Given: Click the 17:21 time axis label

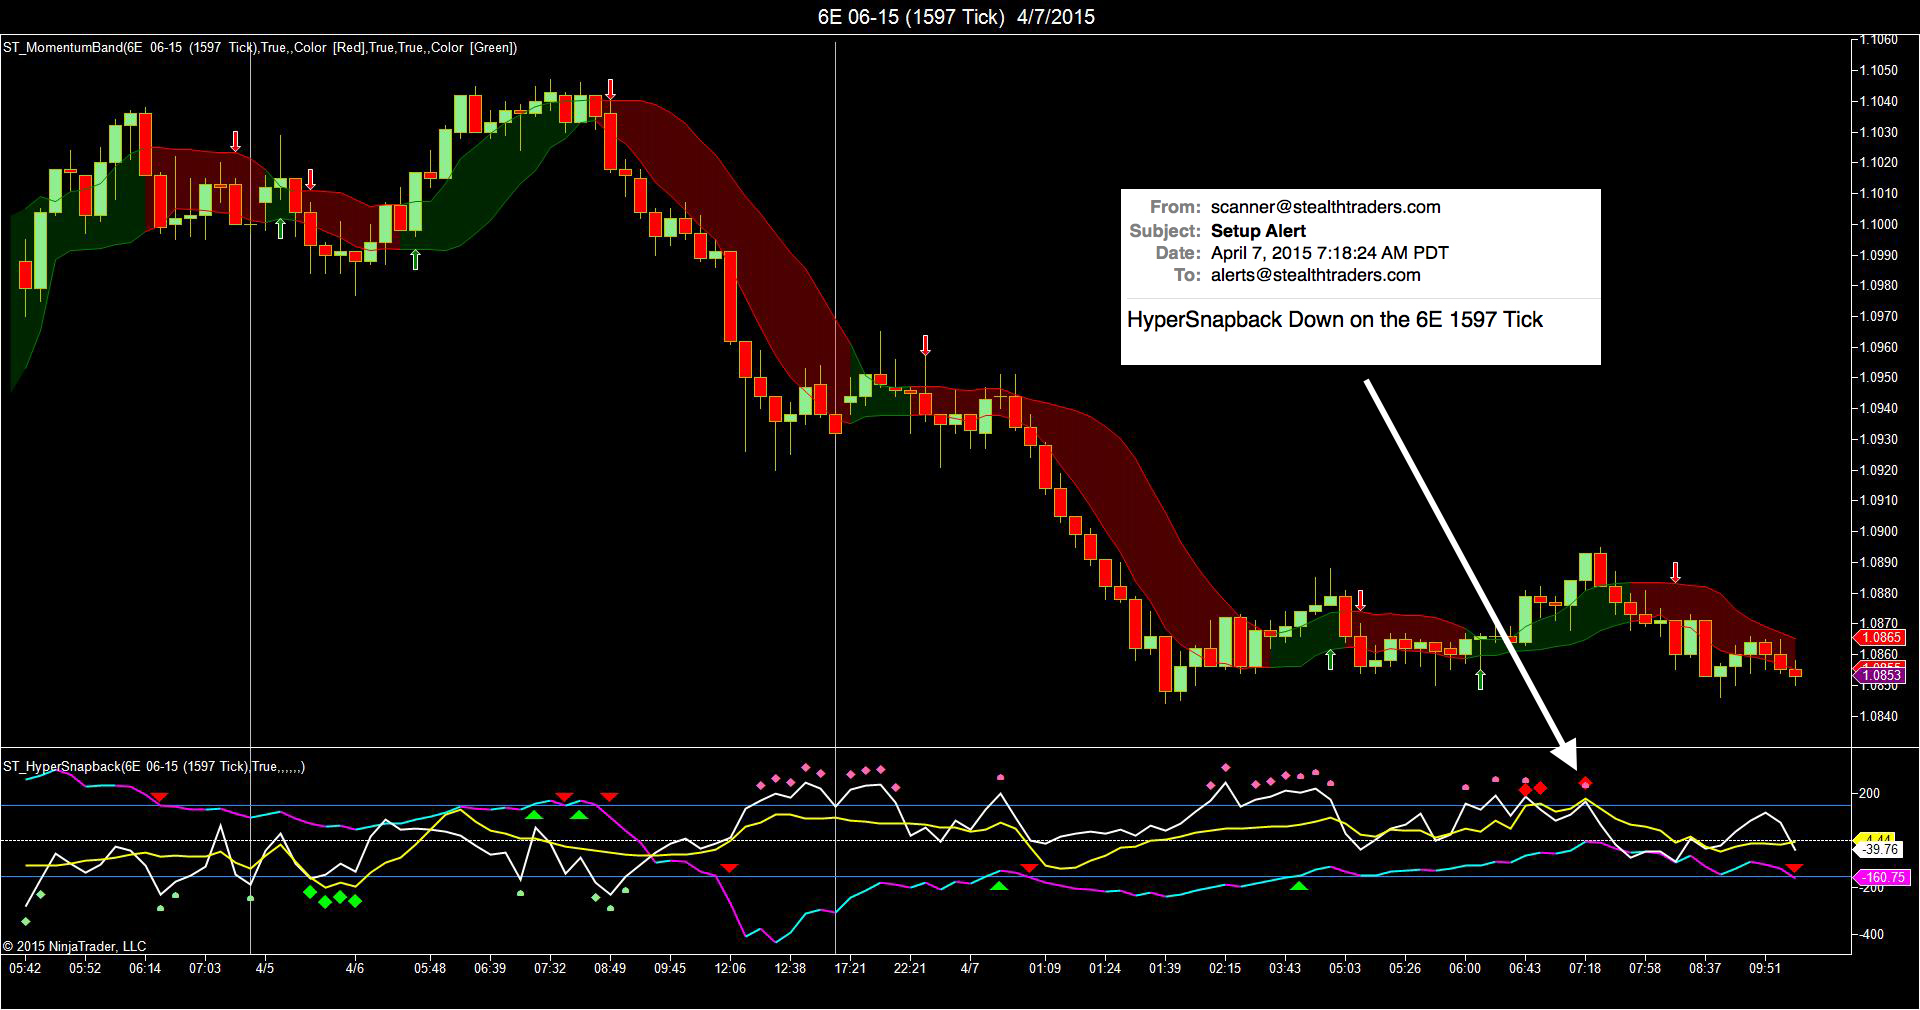Looking at the screenshot, I should coord(850,968).
